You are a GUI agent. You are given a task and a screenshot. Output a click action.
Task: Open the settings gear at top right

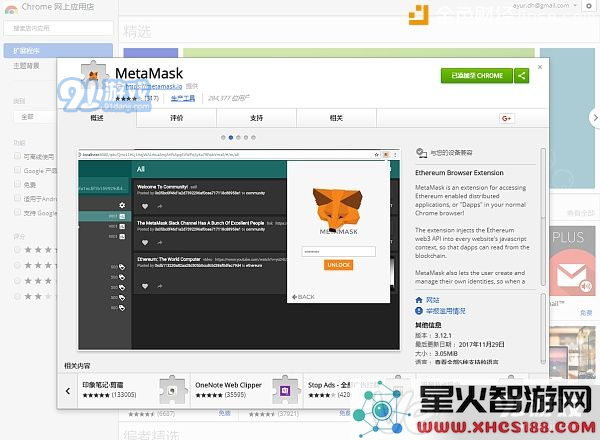[589, 6]
